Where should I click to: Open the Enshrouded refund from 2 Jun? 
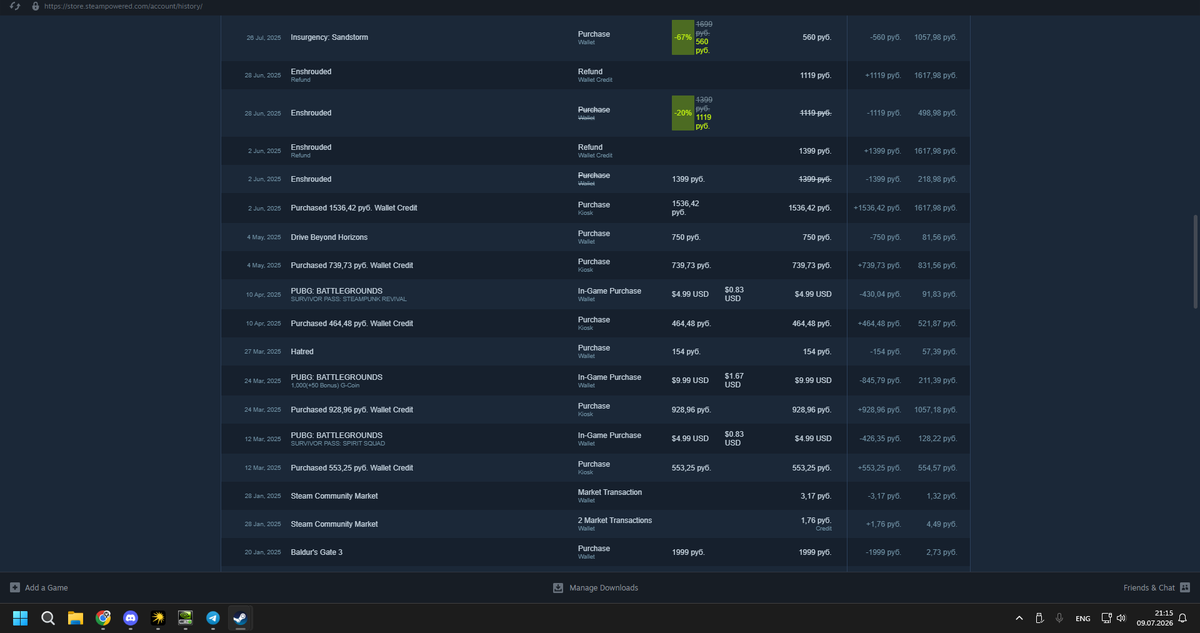(x=596, y=151)
